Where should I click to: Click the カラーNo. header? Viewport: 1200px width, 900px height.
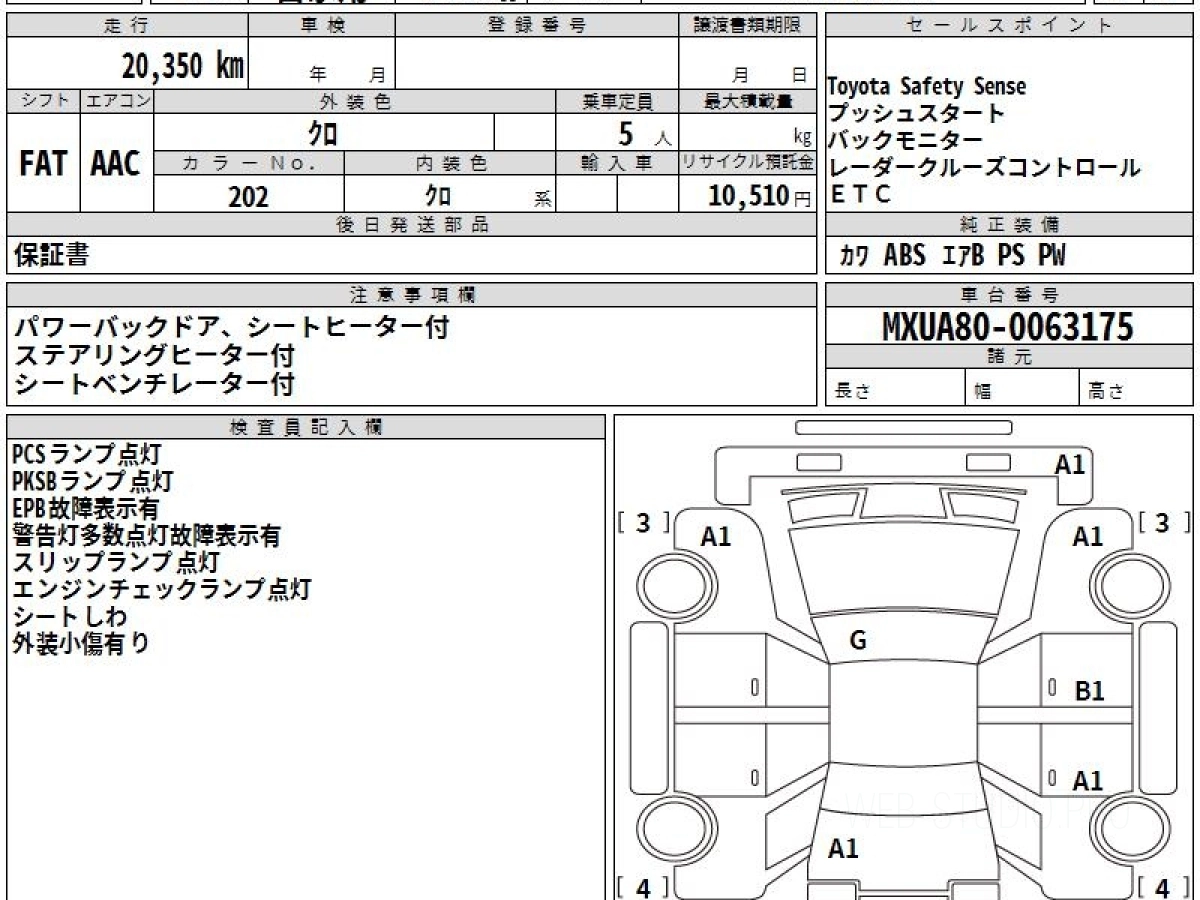coord(249,164)
